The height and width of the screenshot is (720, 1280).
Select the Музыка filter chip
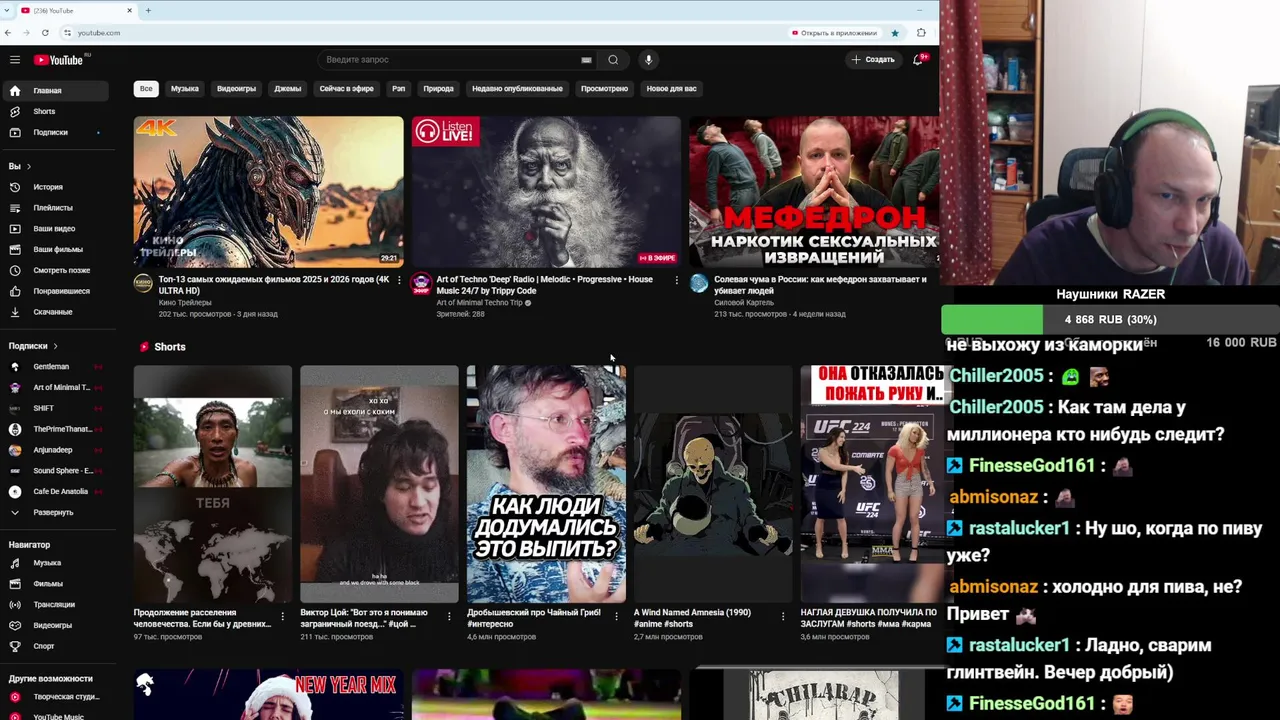[x=185, y=89]
